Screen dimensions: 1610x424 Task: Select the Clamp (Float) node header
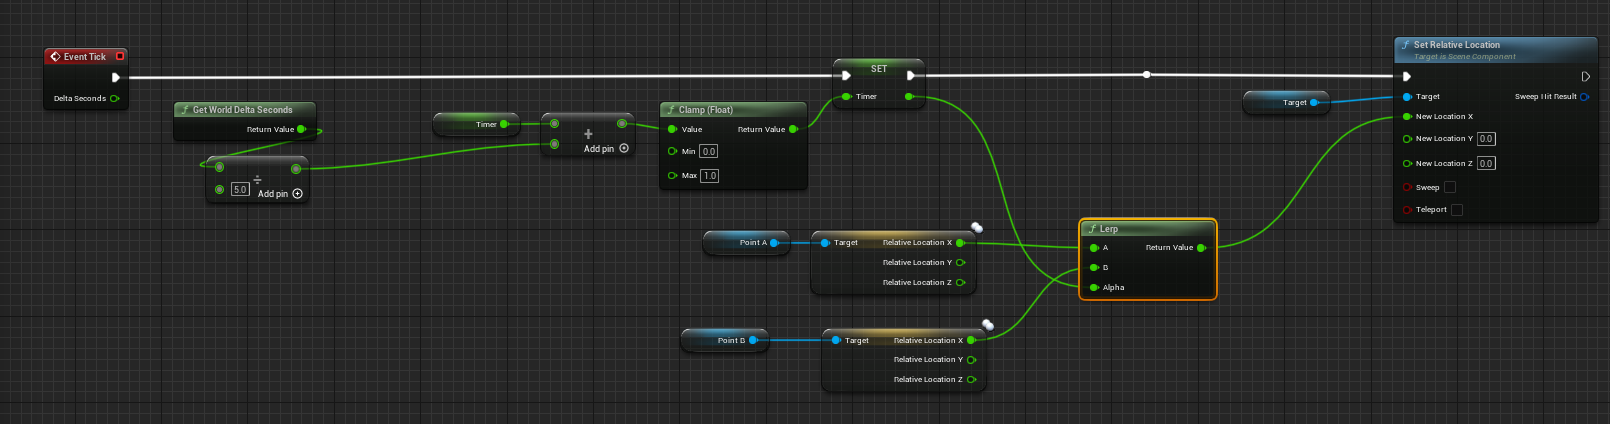733,109
